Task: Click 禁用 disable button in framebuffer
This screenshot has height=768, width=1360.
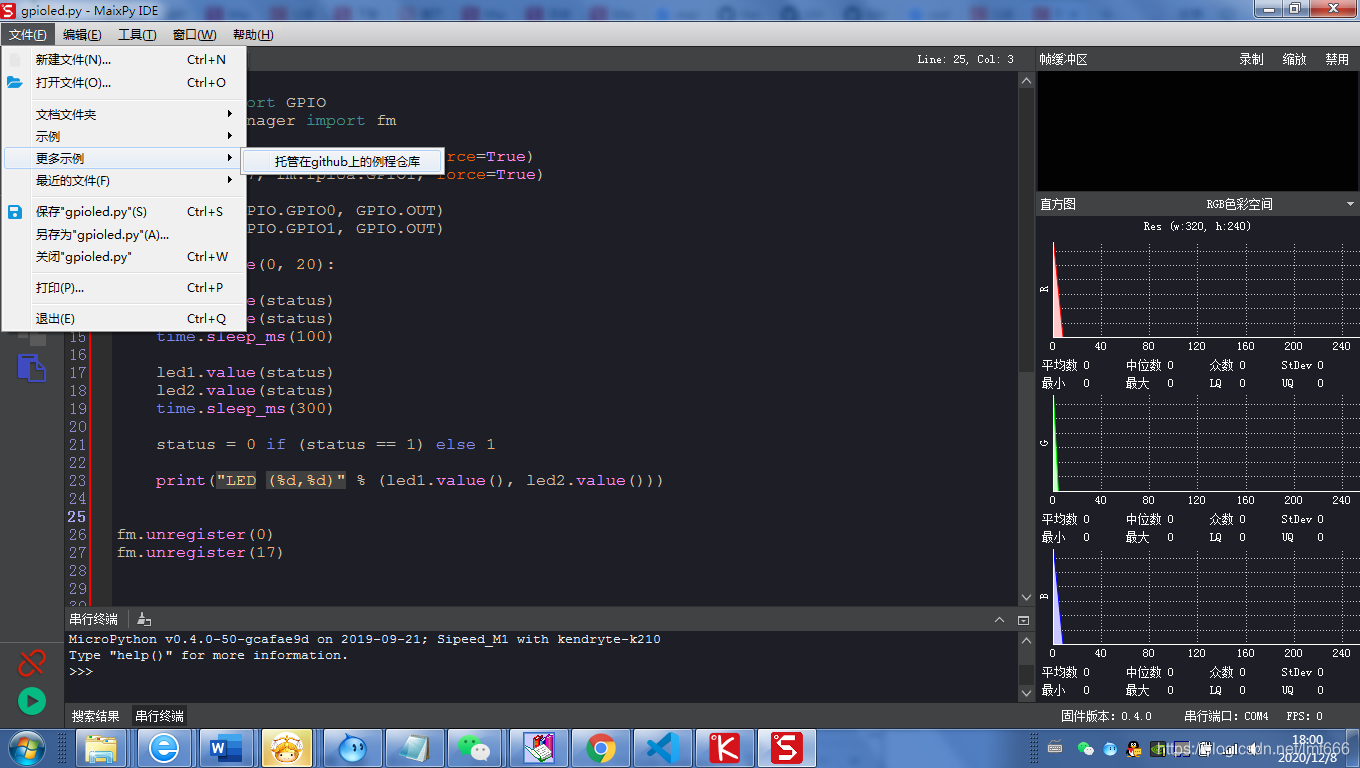Action: pyautogui.click(x=1337, y=60)
